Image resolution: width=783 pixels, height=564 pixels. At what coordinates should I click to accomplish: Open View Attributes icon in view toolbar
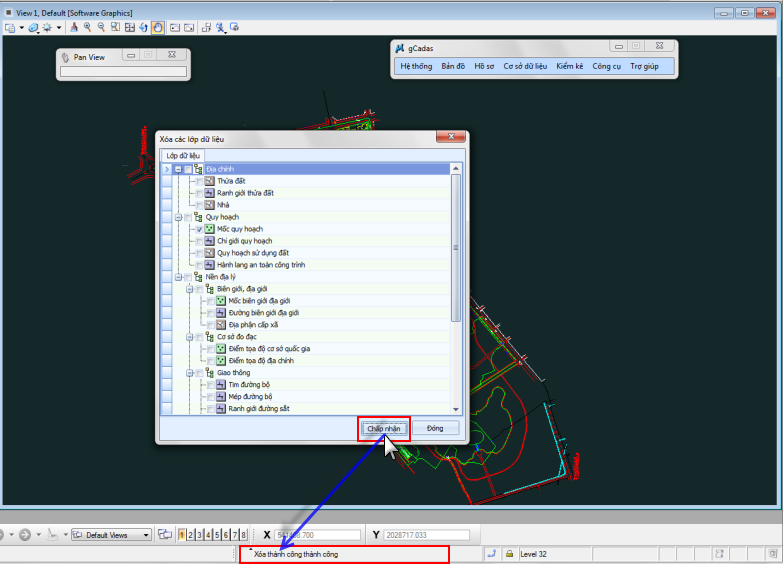[10, 27]
